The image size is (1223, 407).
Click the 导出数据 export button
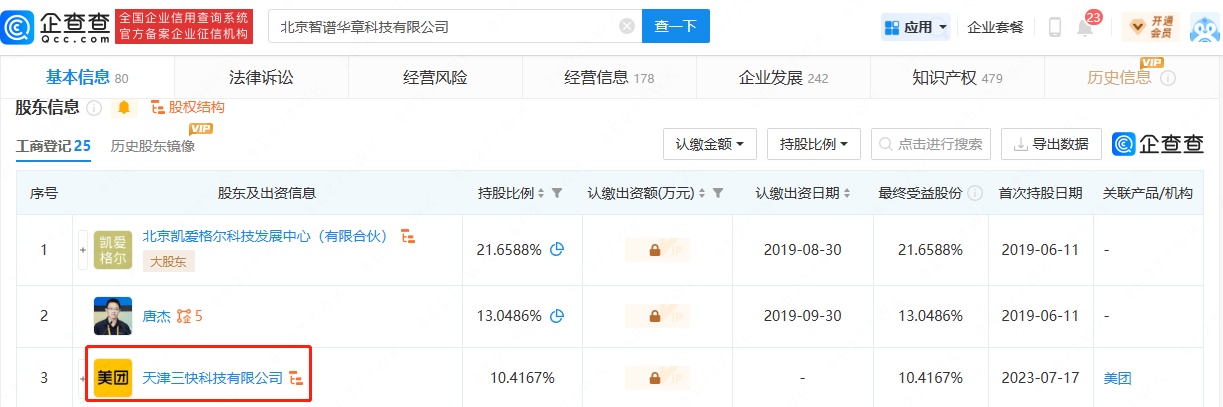point(1051,144)
